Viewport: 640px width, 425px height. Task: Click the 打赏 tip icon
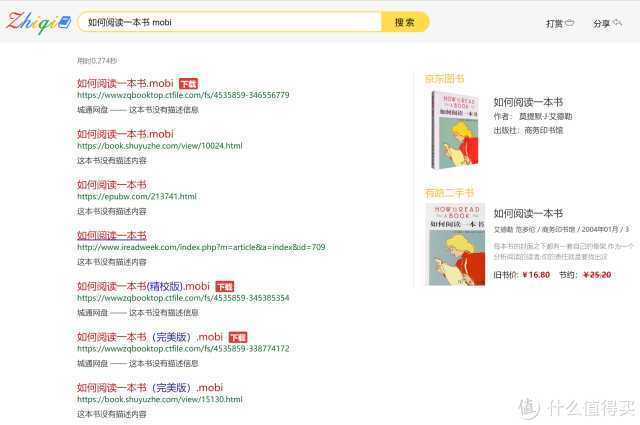pos(569,23)
